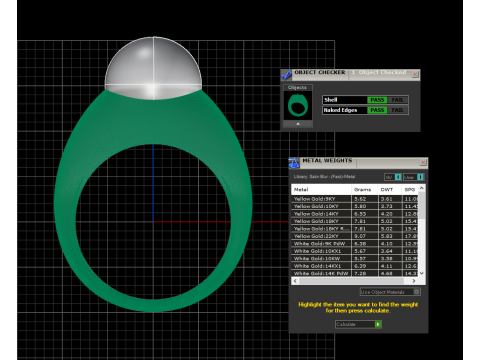Click the Metal Weights scale icon

294,163
